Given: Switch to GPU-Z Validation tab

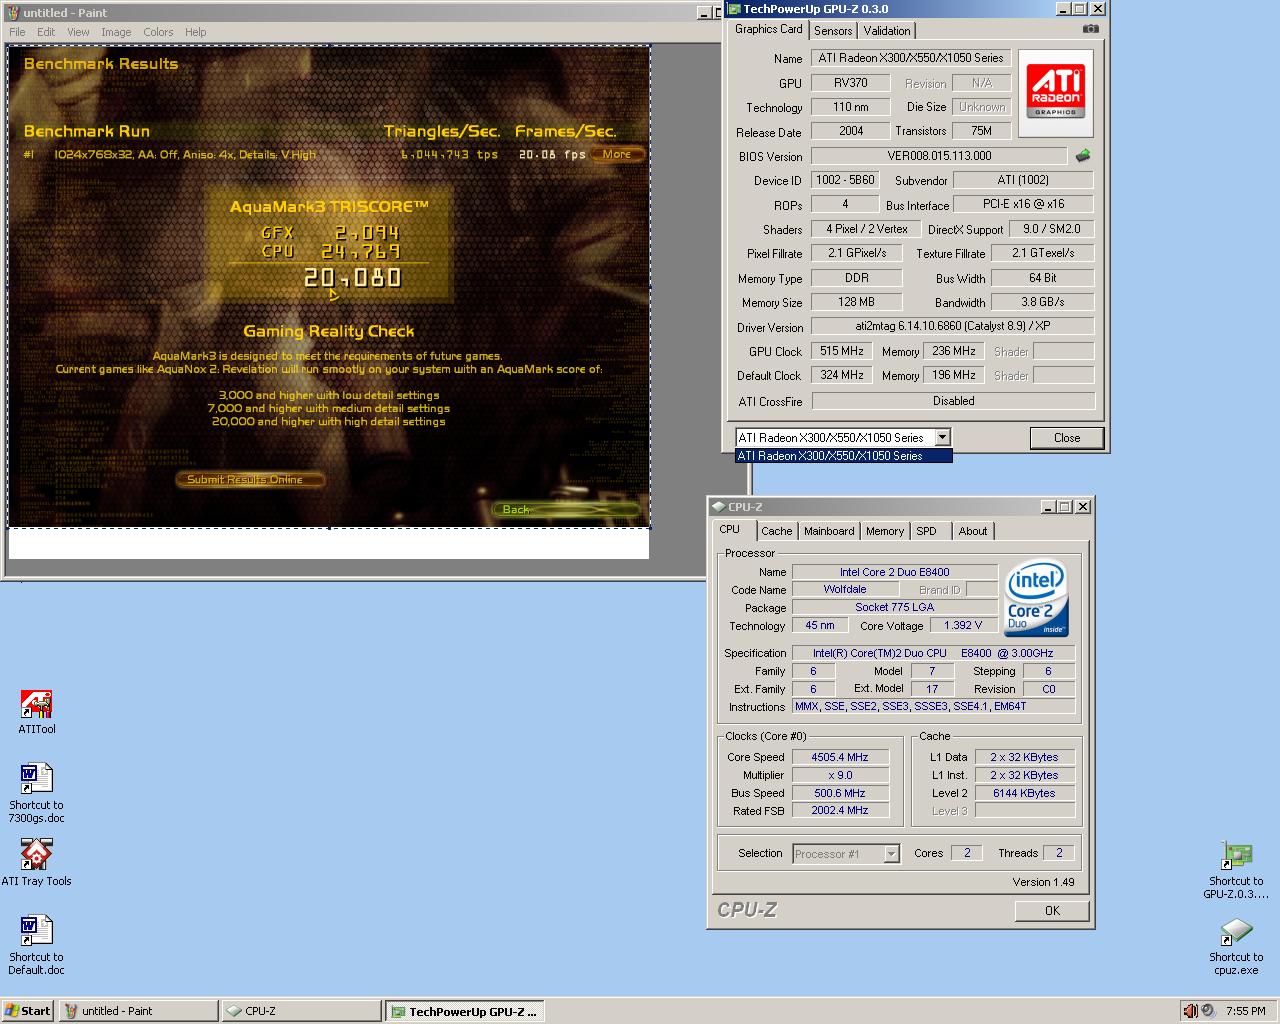Looking at the screenshot, I should [887, 31].
